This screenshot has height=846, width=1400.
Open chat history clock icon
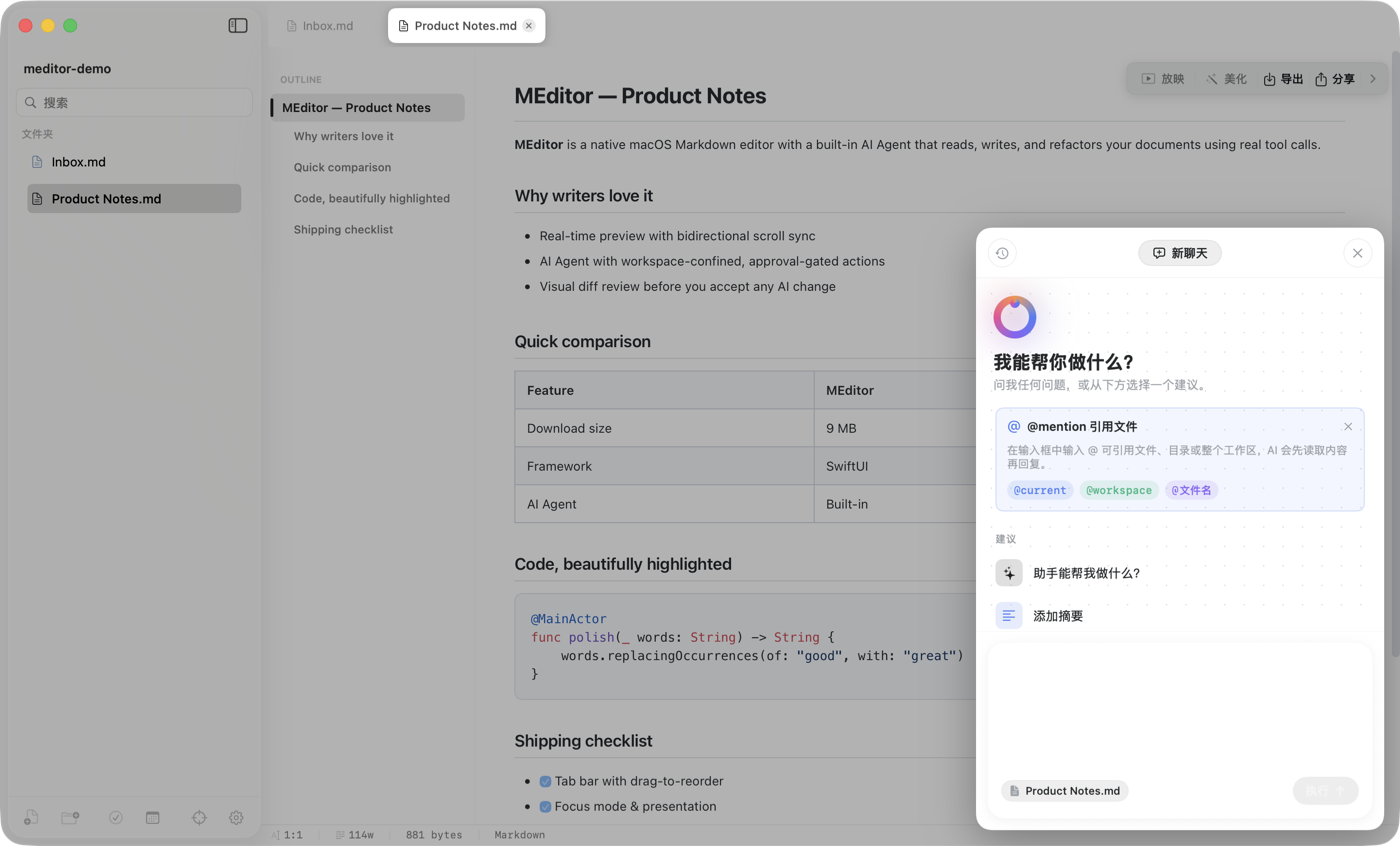coord(1002,253)
